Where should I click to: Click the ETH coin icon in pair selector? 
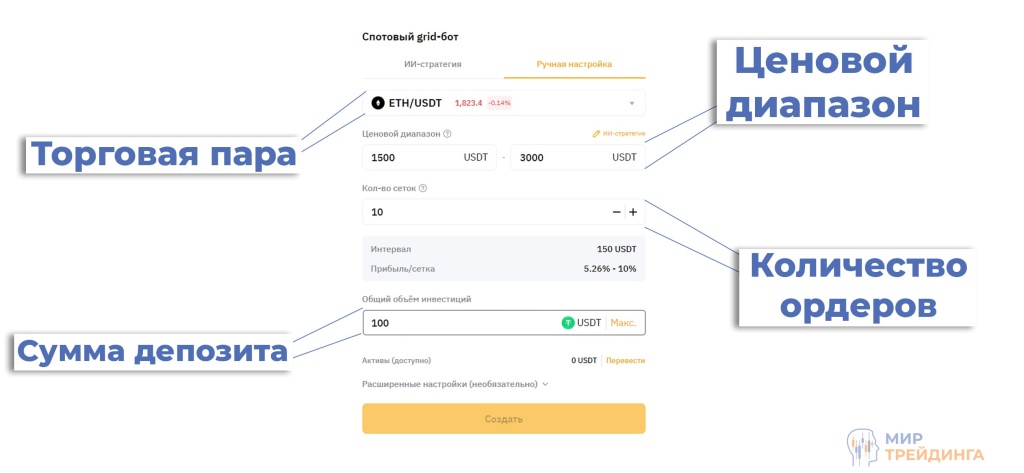[x=378, y=103]
